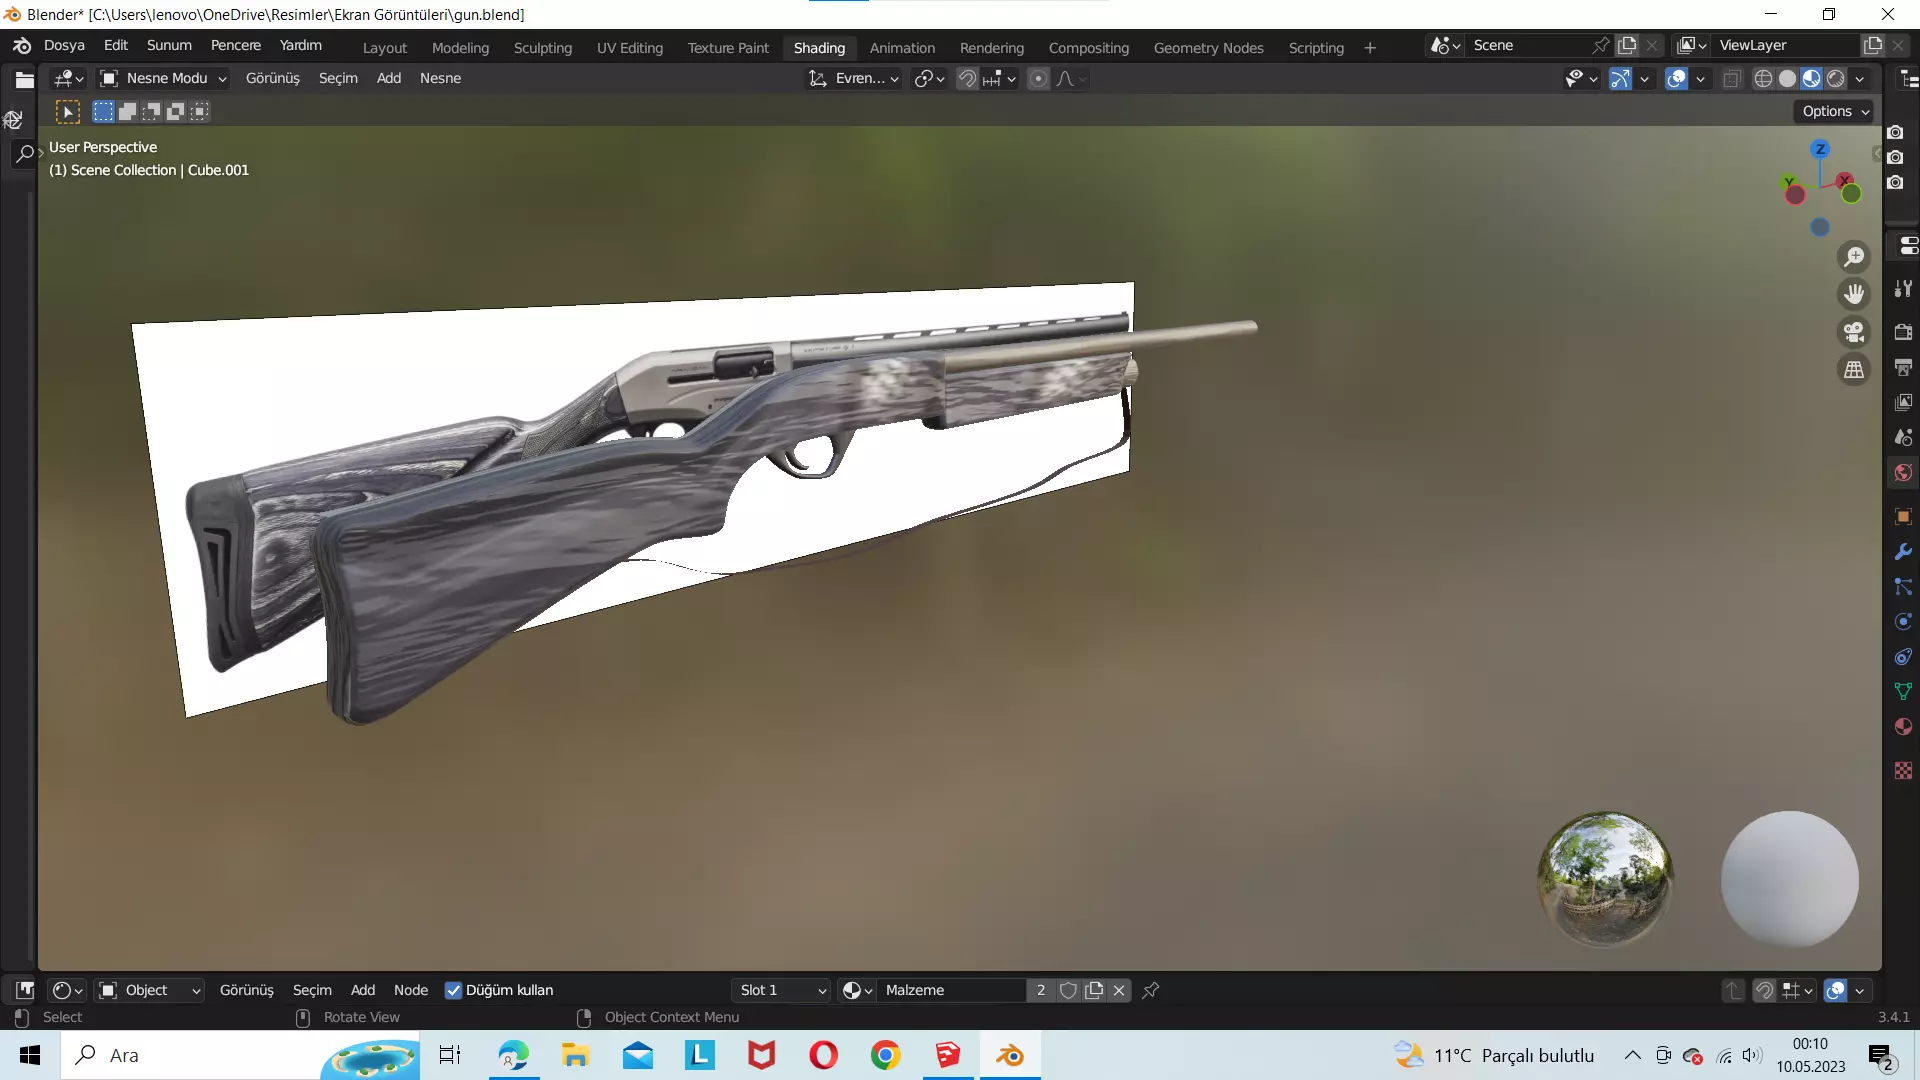Screen dimensions: 1920x1080
Task: Open Blender from the Windows taskbar
Action: (1010, 1055)
